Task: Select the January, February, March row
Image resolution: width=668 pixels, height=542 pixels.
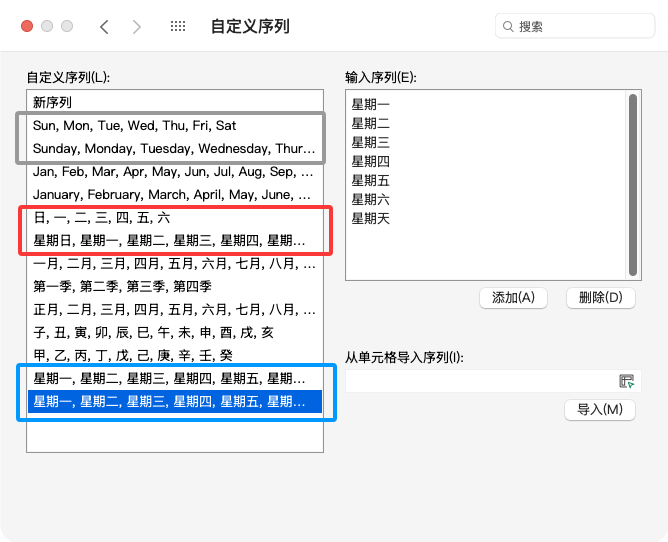Action: pyautogui.click(x=175, y=194)
